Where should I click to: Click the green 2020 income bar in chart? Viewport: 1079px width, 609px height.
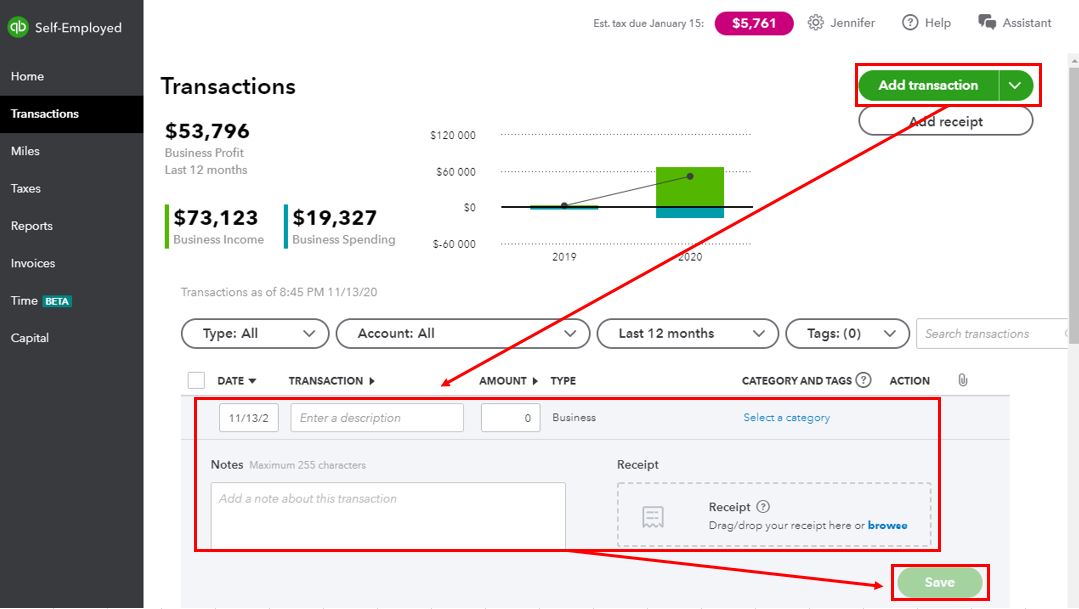coord(690,186)
